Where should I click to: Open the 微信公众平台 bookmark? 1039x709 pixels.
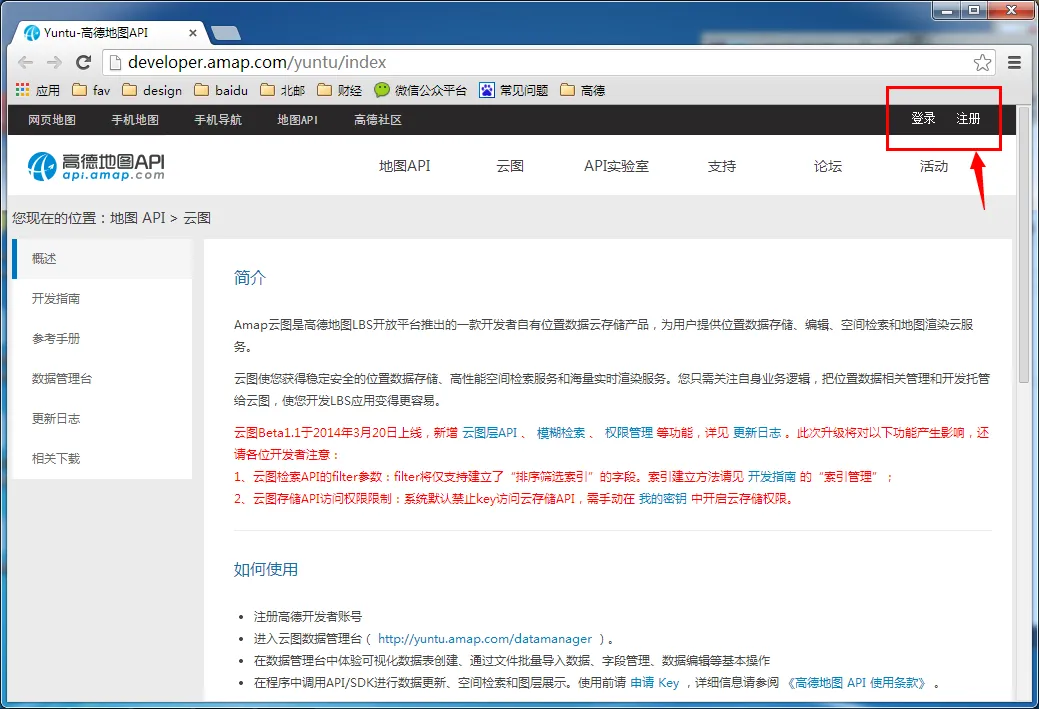(420, 90)
